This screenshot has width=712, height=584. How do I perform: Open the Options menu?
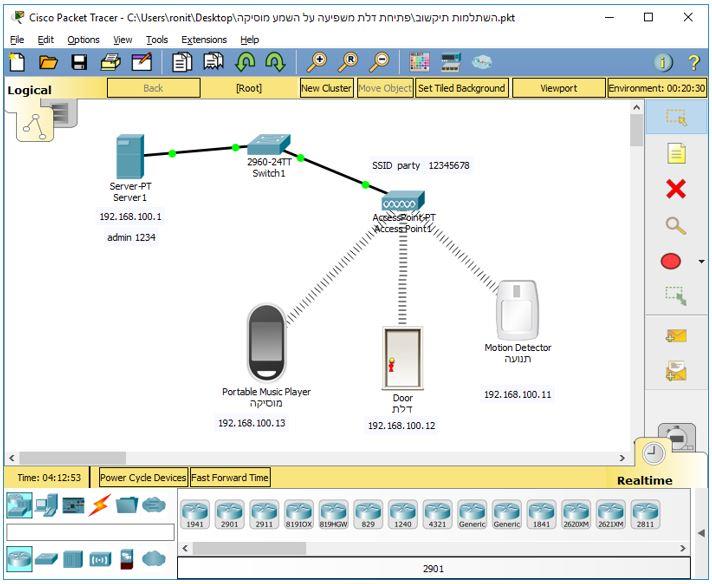[84, 40]
